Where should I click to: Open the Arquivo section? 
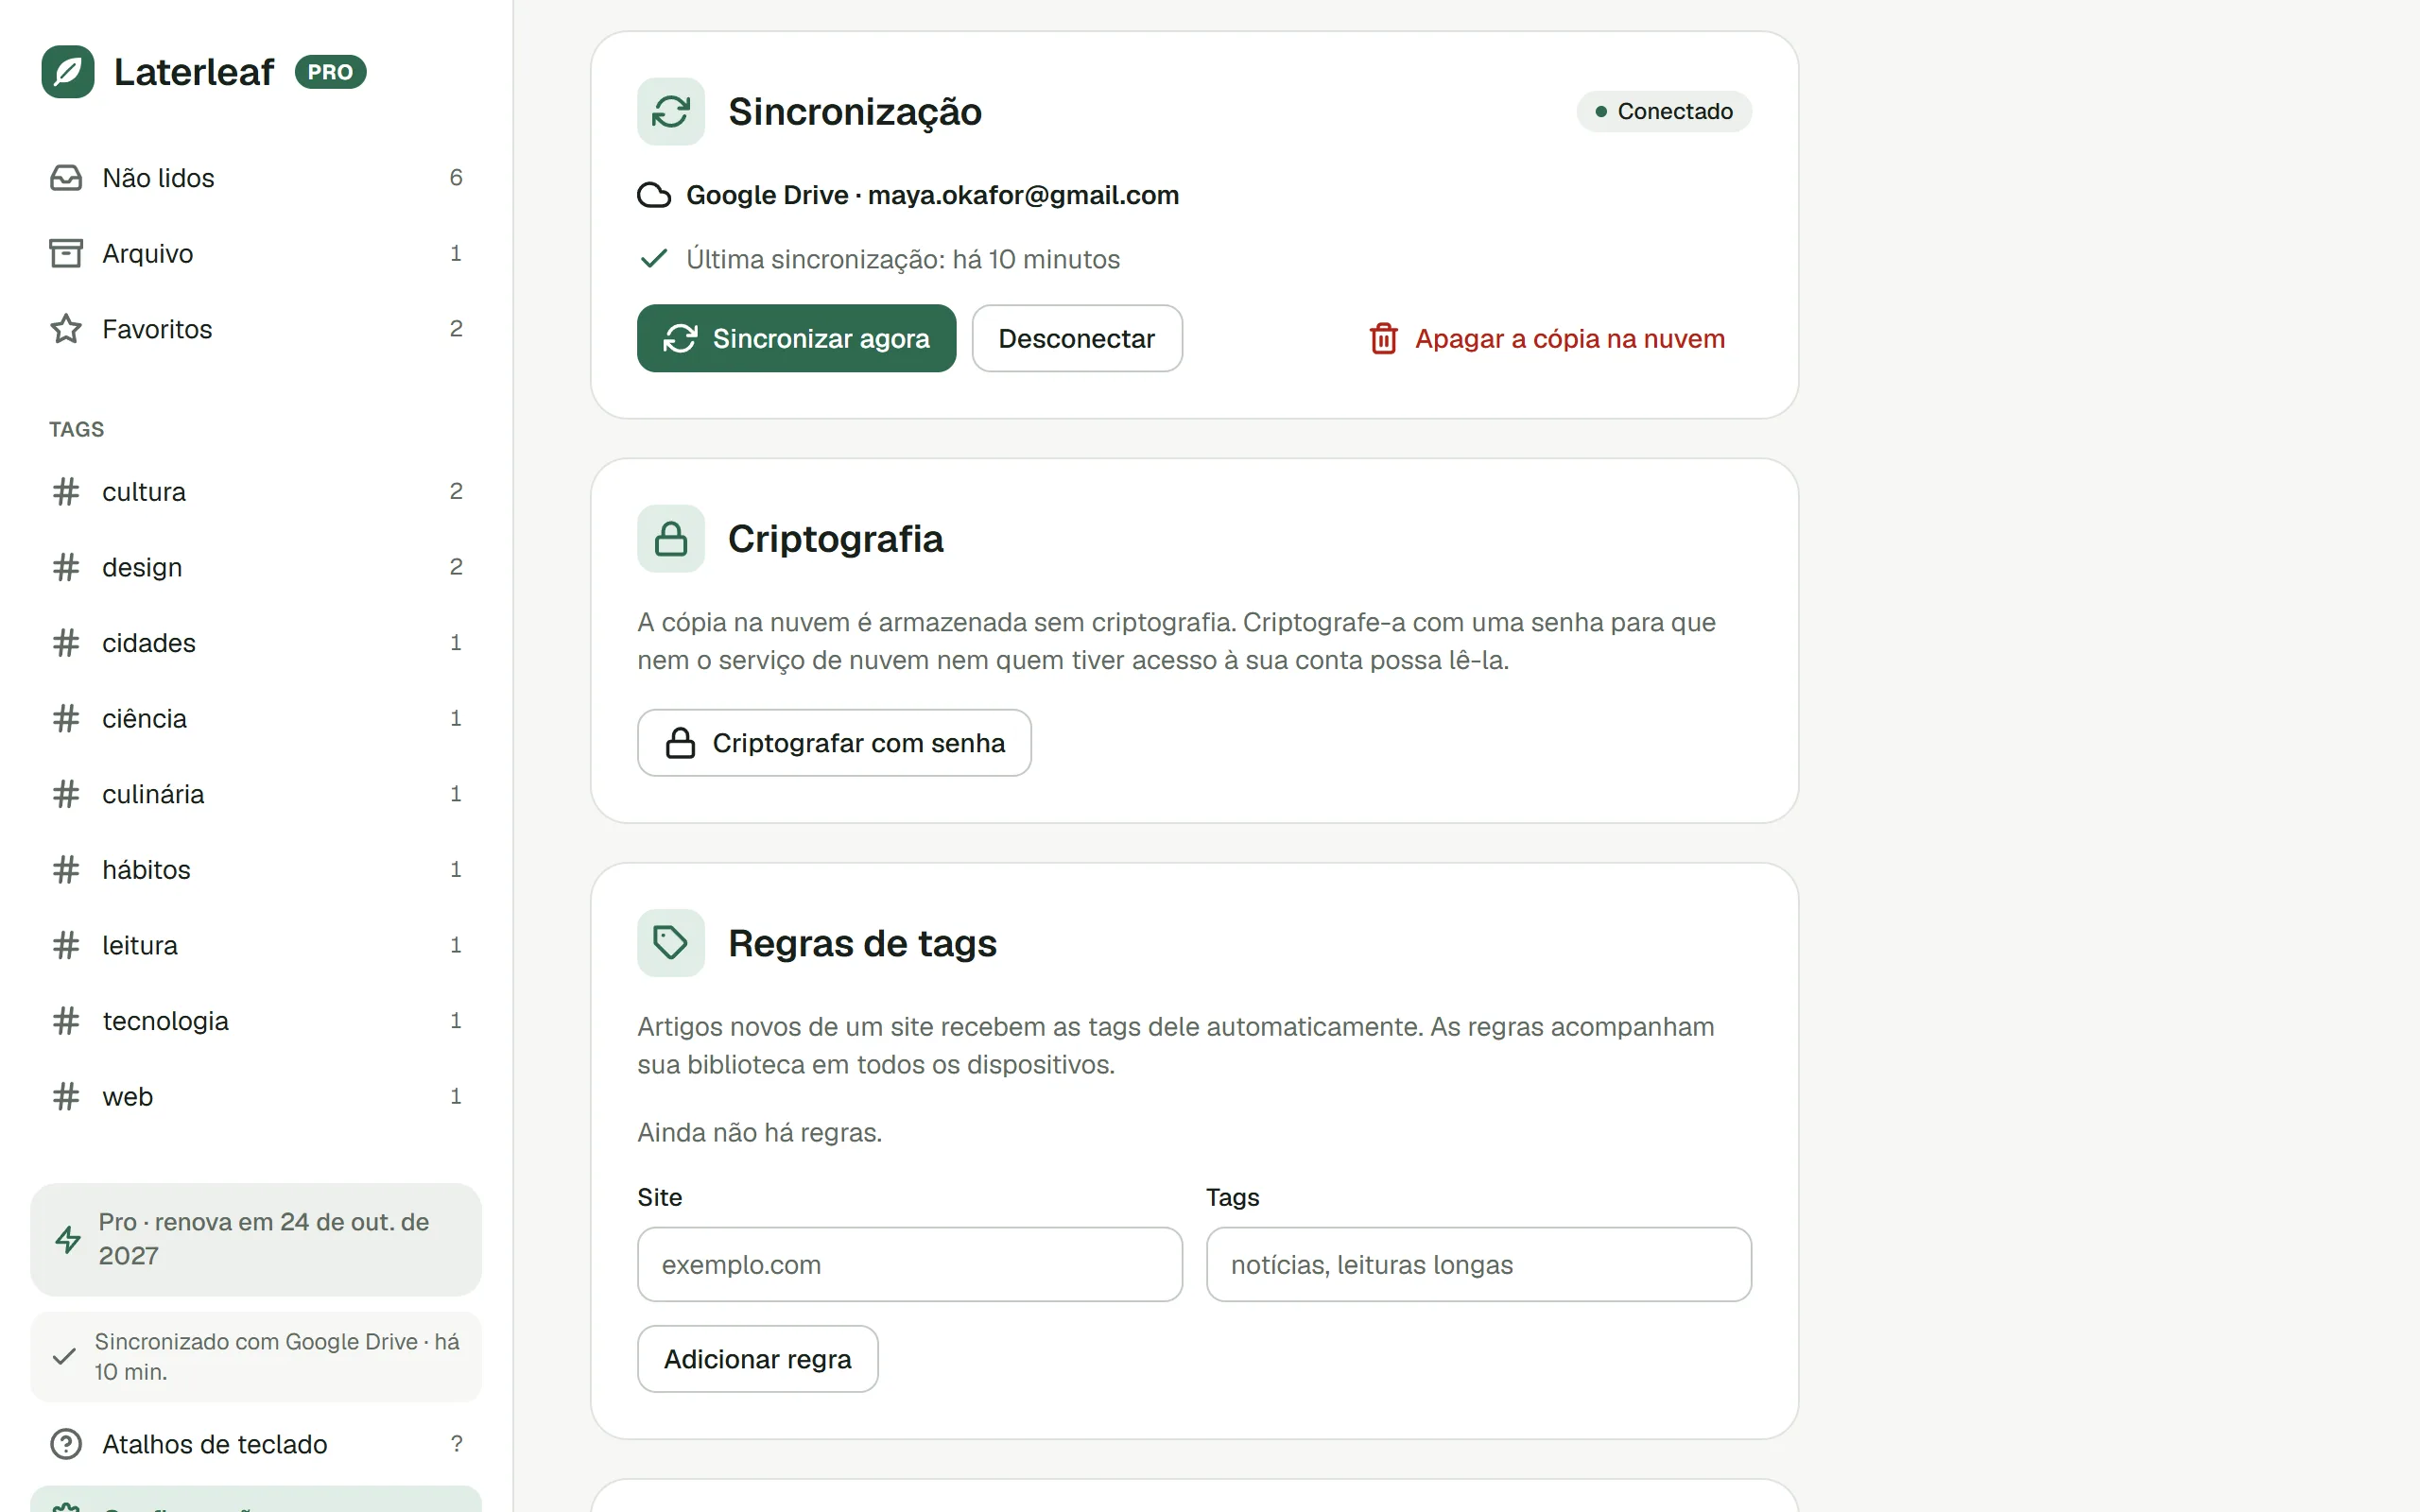tap(256, 253)
